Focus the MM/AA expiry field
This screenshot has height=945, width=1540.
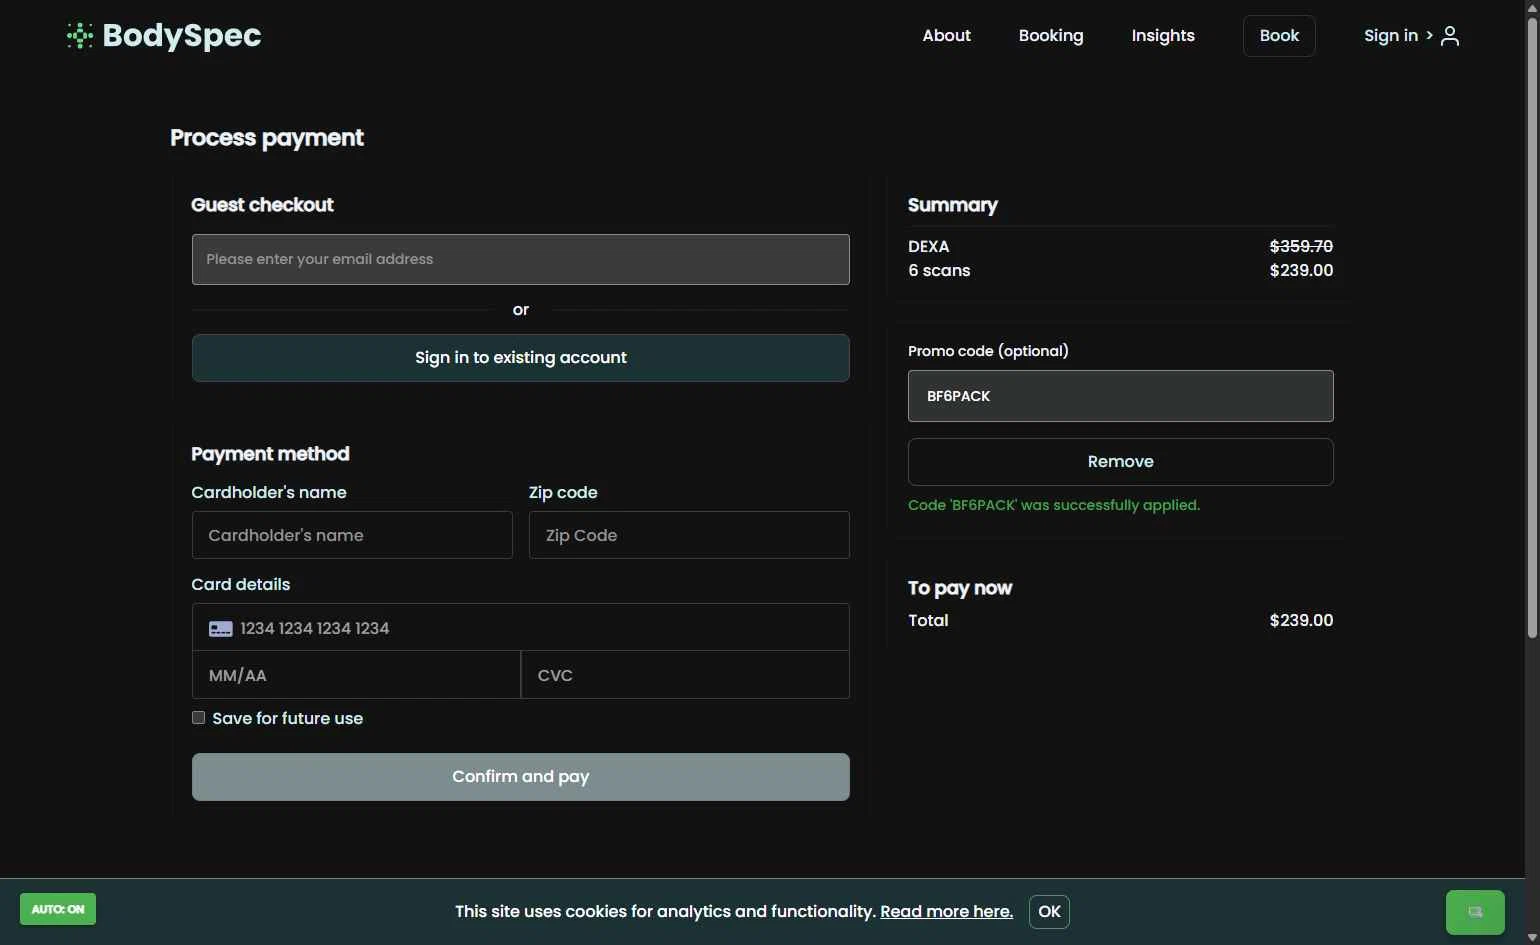356,675
